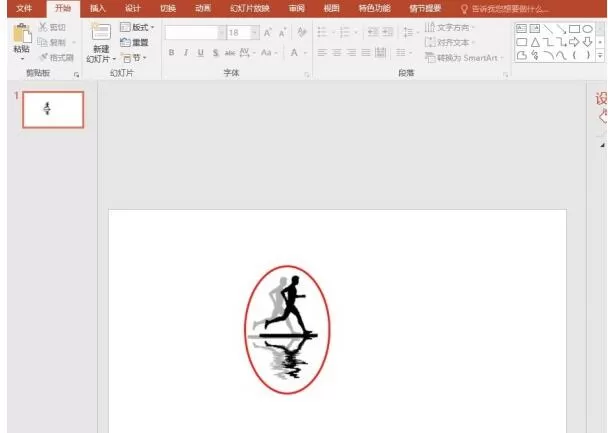Click the numbered list icon
The image size is (608, 433).
344,32
